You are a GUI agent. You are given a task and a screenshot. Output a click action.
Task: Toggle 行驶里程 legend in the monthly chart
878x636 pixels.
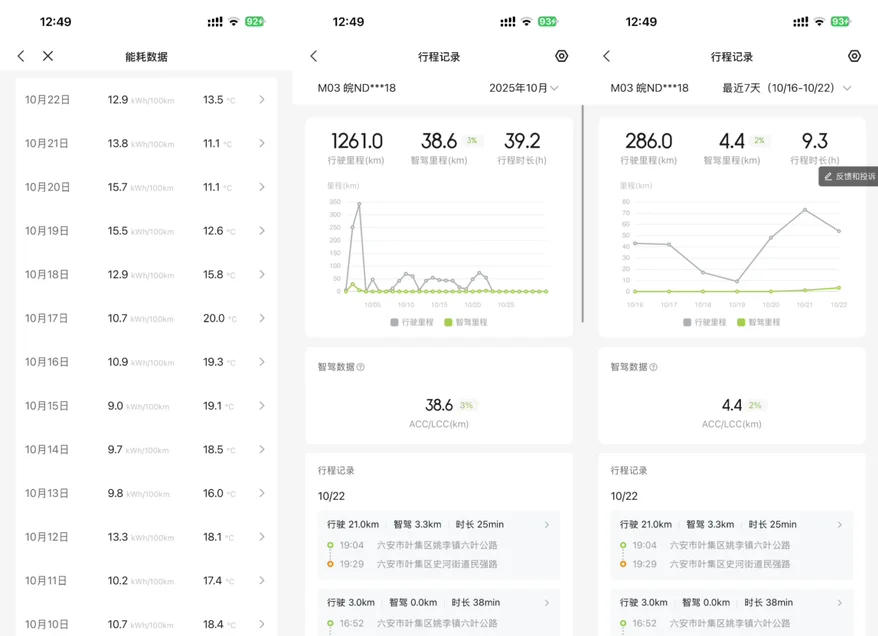tap(409, 322)
